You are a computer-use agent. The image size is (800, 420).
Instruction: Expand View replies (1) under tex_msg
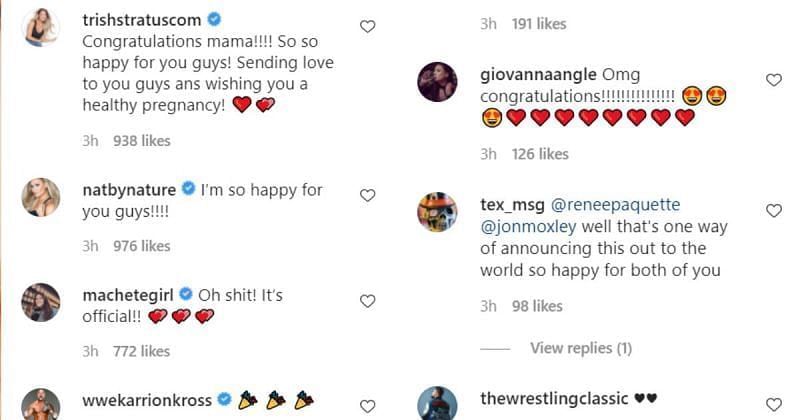pyautogui.click(x=580, y=348)
